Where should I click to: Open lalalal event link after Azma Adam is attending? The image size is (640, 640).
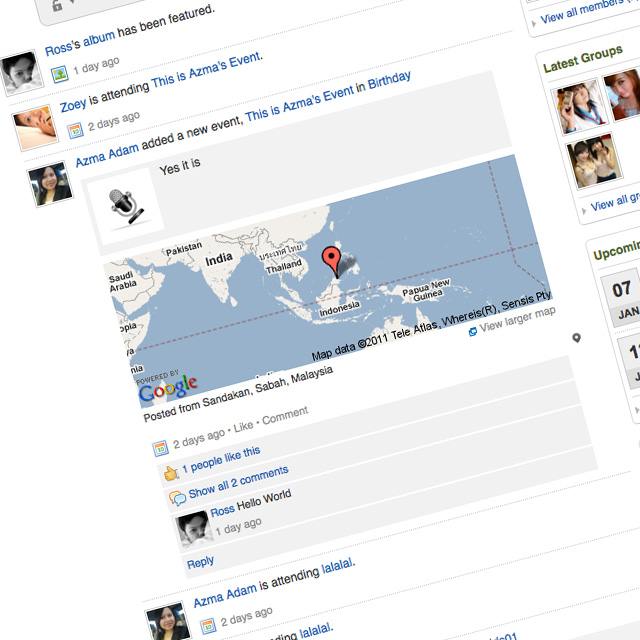pos(338,566)
